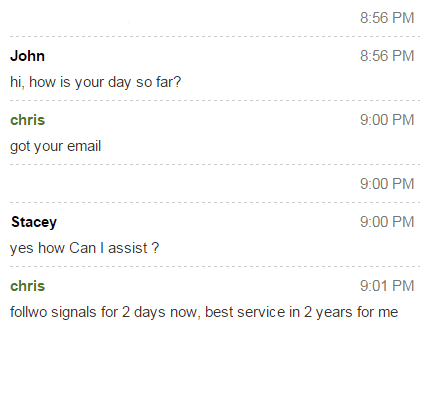Select the 8:56 PM timestamp beside John

pyautogui.click(x=387, y=56)
